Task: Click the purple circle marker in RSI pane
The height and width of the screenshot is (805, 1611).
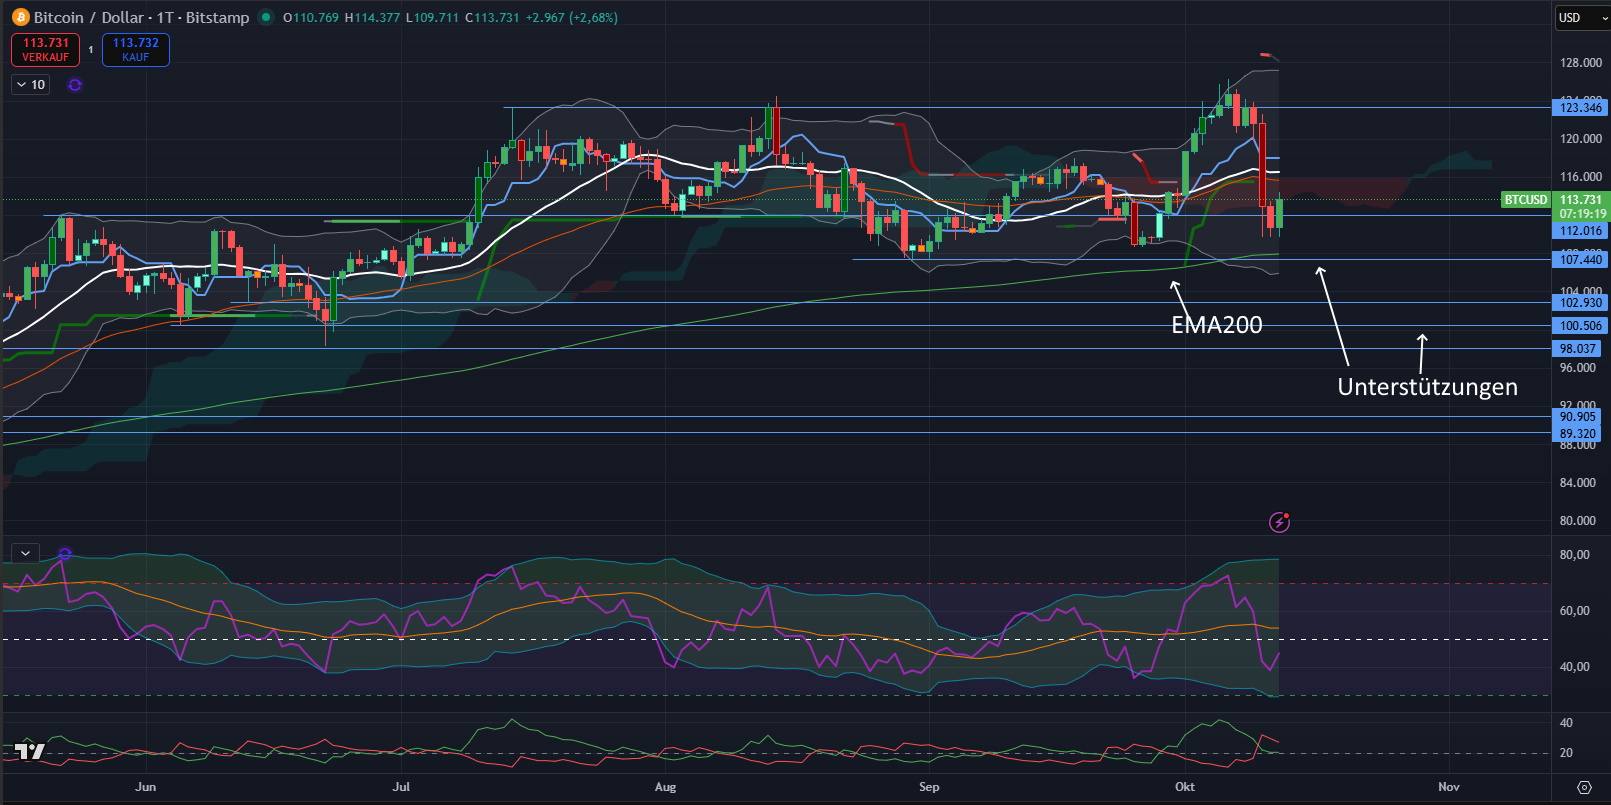Action: (x=65, y=553)
